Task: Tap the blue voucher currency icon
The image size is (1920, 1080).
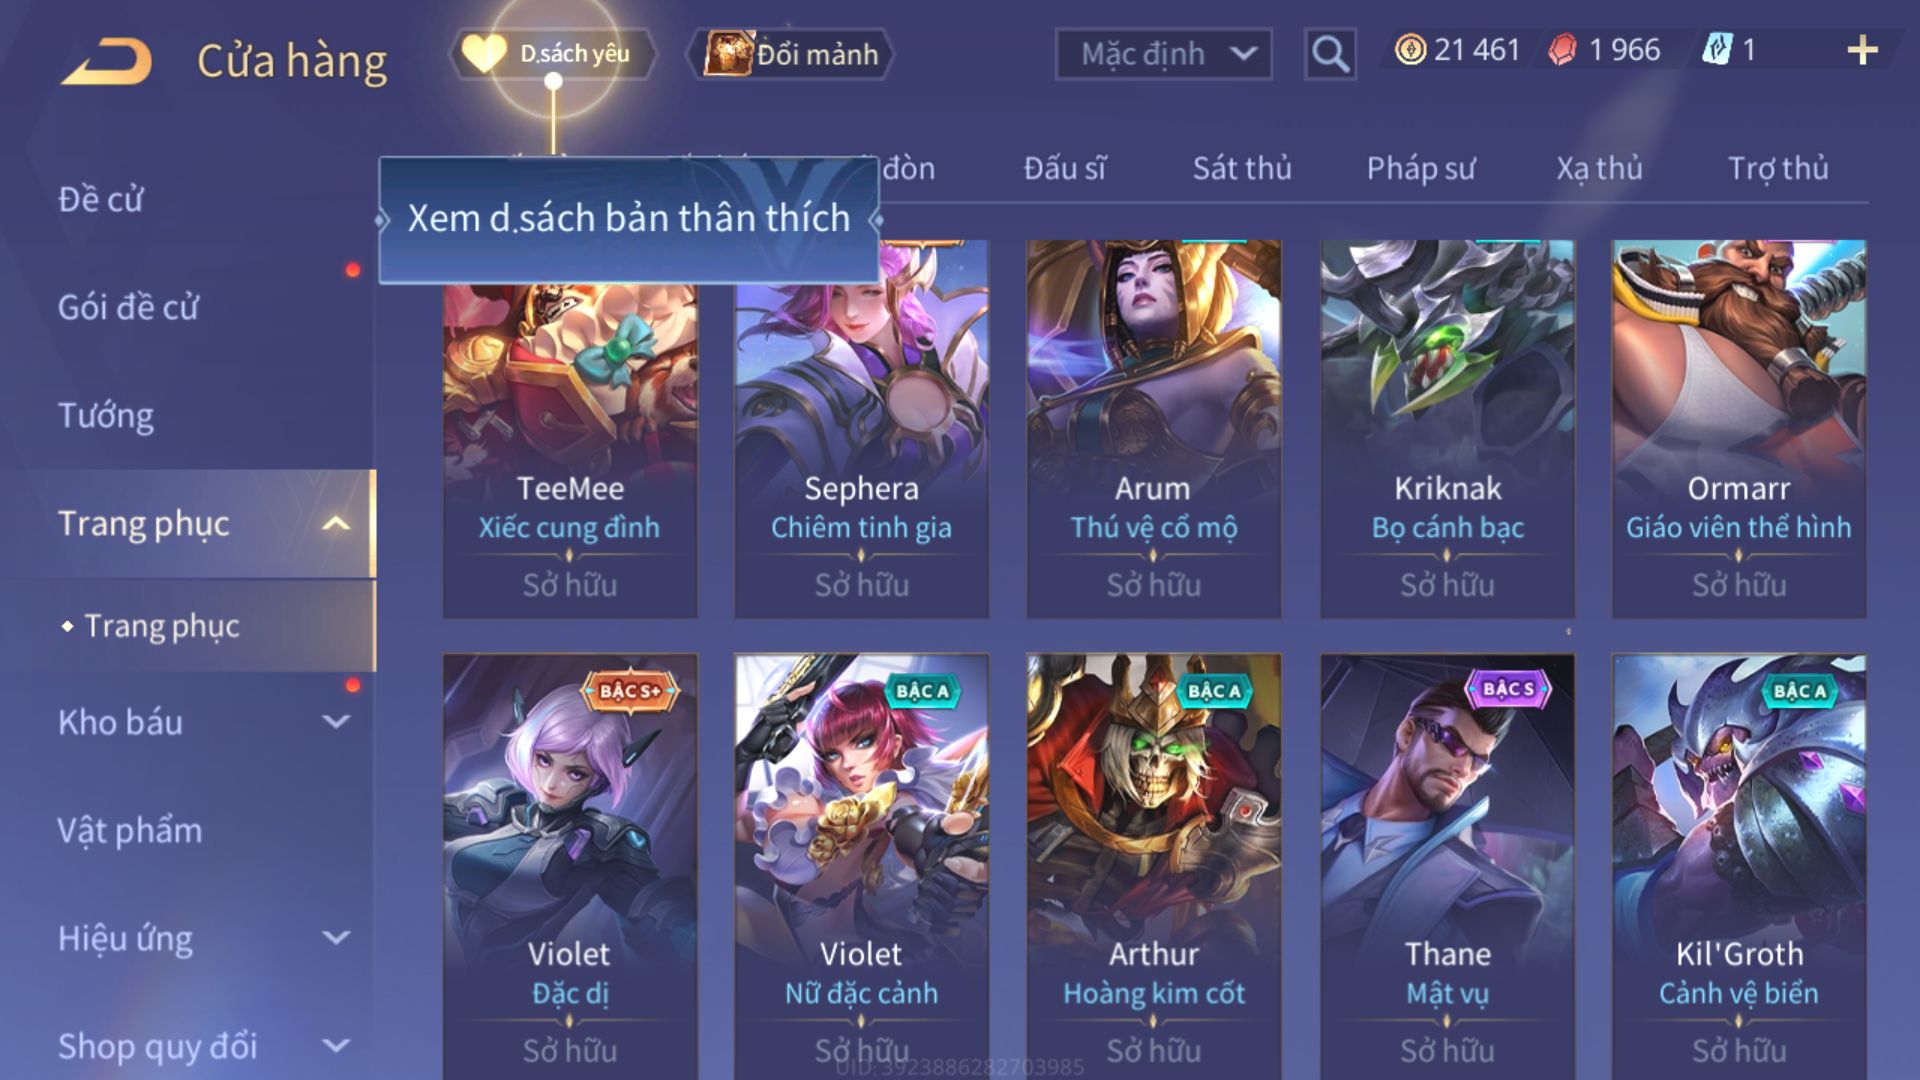Action: [1716, 50]
